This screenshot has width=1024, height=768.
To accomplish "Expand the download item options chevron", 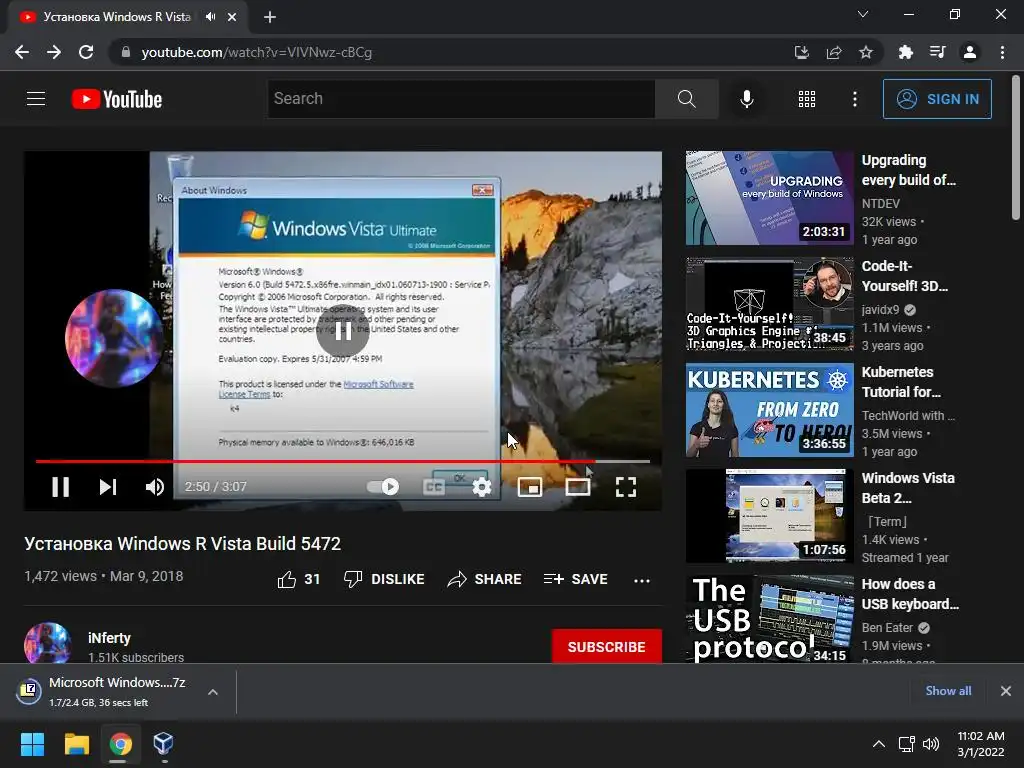I will 213,692.
